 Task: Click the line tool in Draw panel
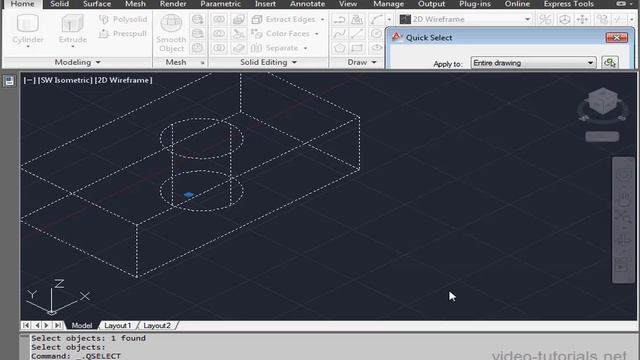click(x=357, y=33)
